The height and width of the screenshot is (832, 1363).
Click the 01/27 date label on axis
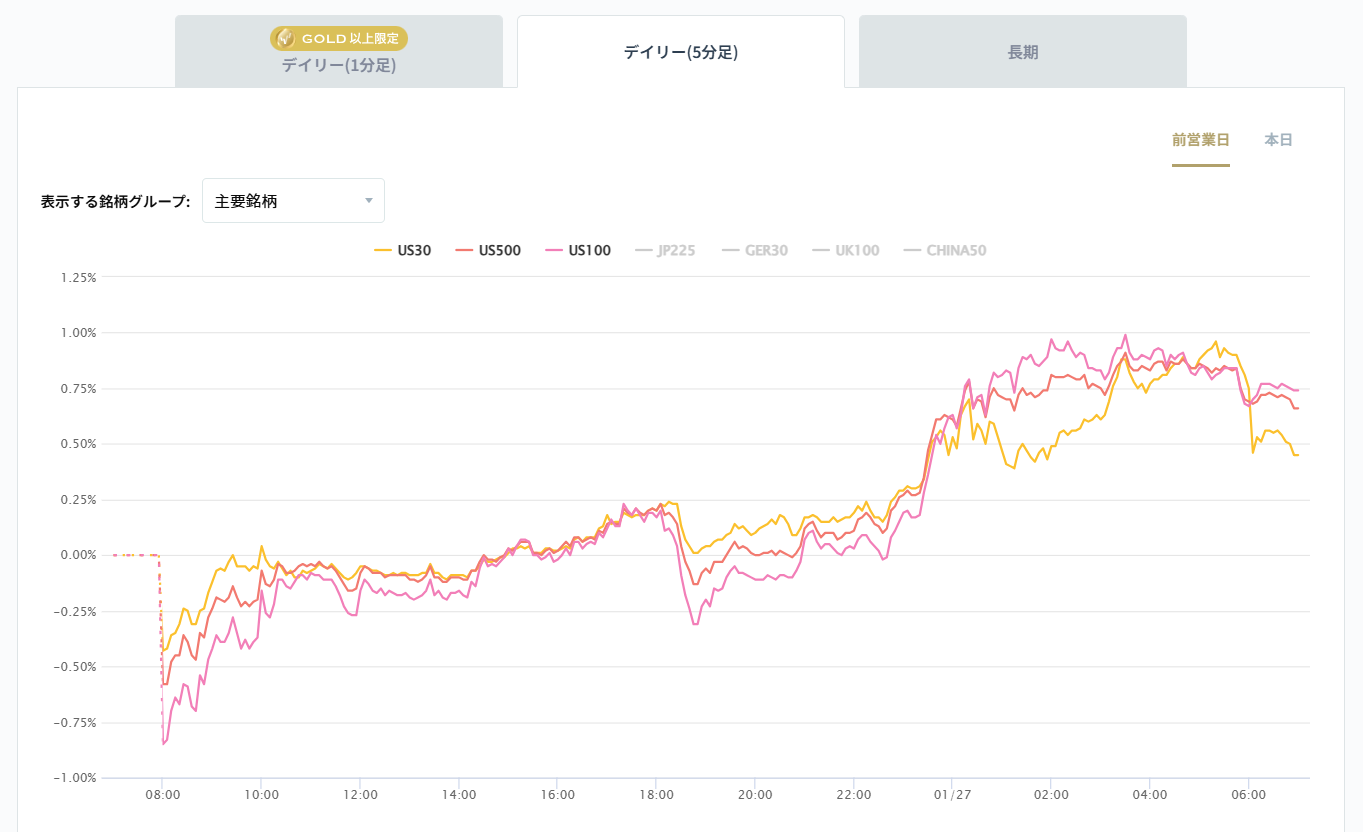click(x=952, y=795)
